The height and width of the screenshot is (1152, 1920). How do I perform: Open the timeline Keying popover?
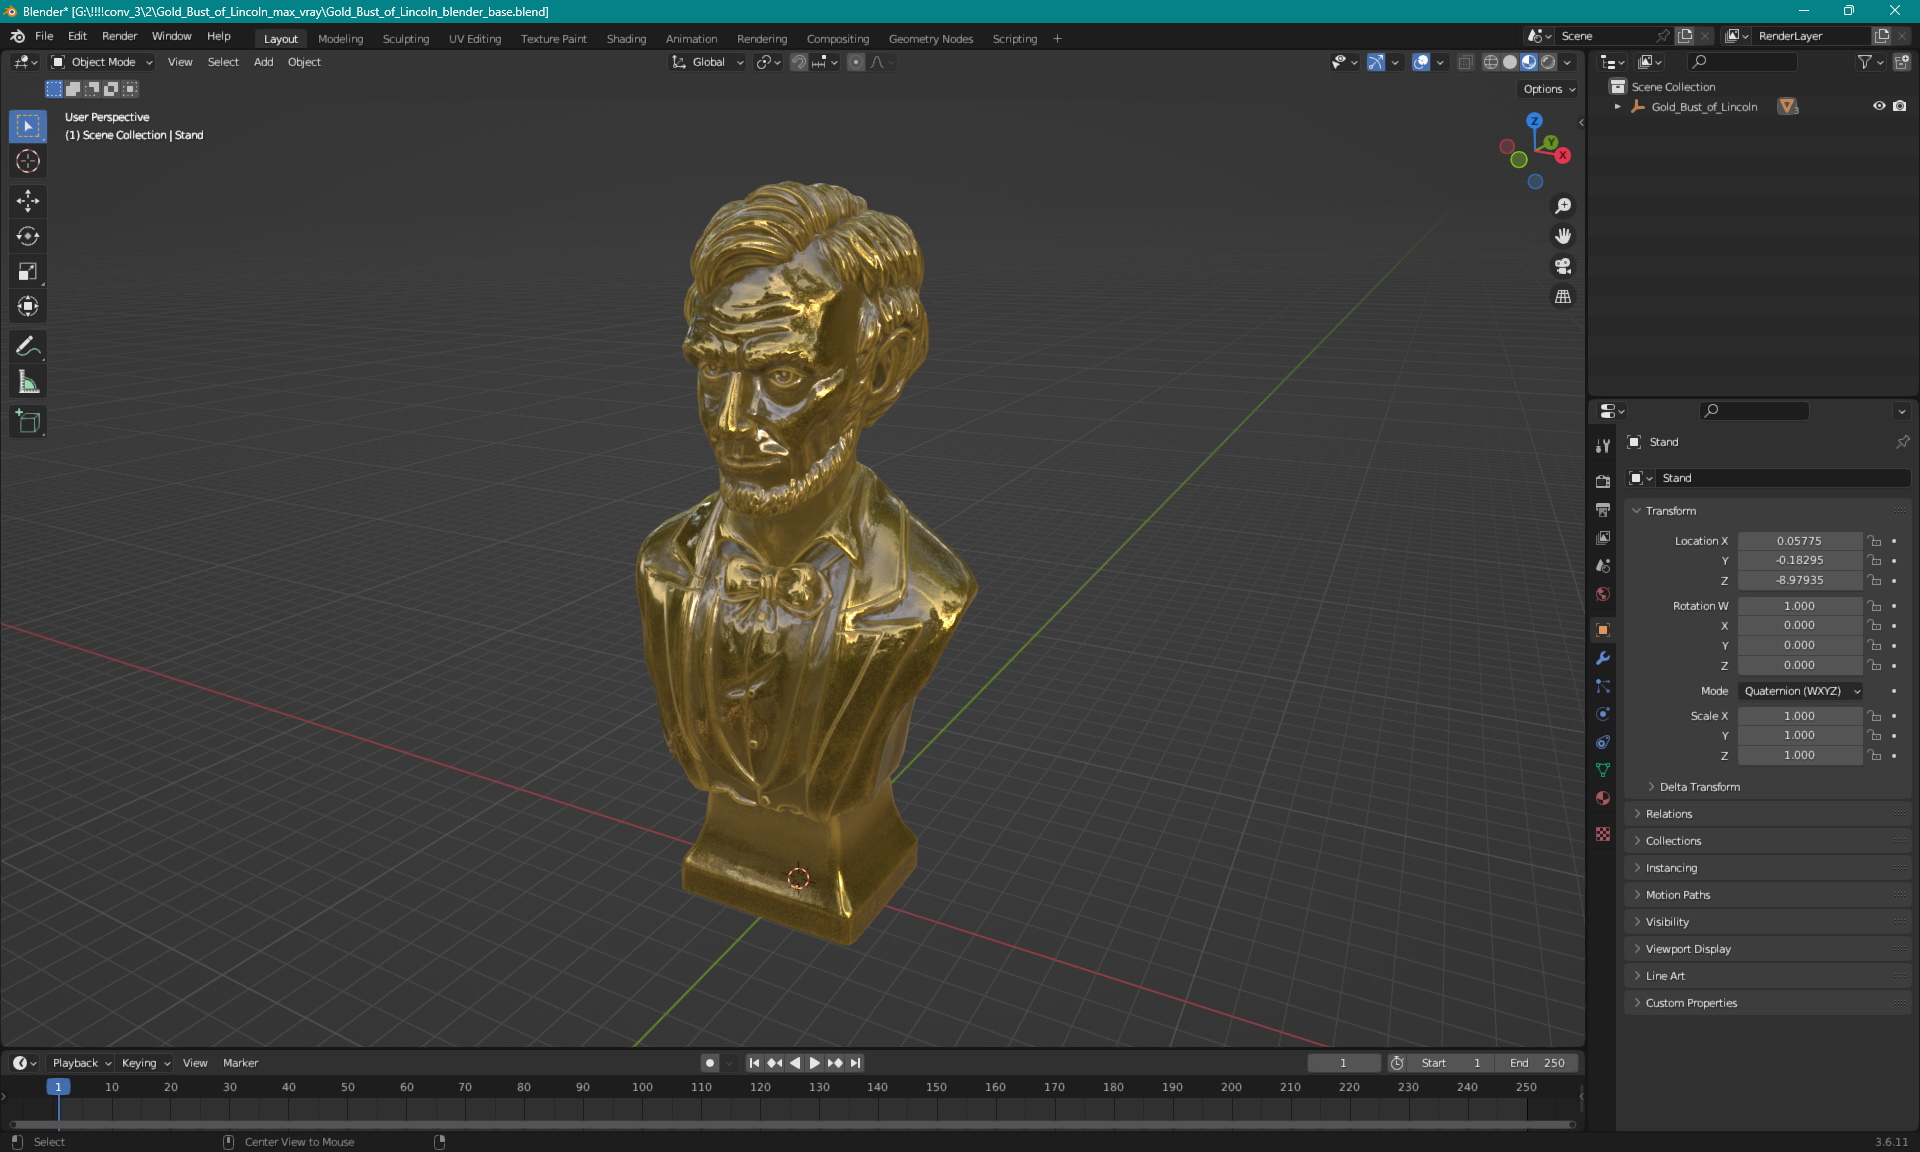click(146, 1063)
